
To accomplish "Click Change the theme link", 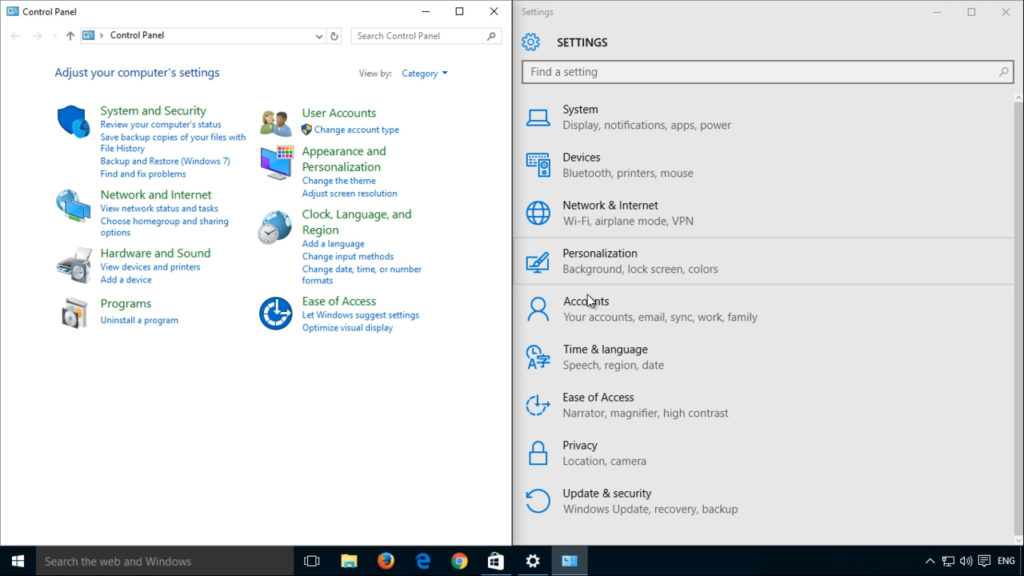I will pos(339,180).
